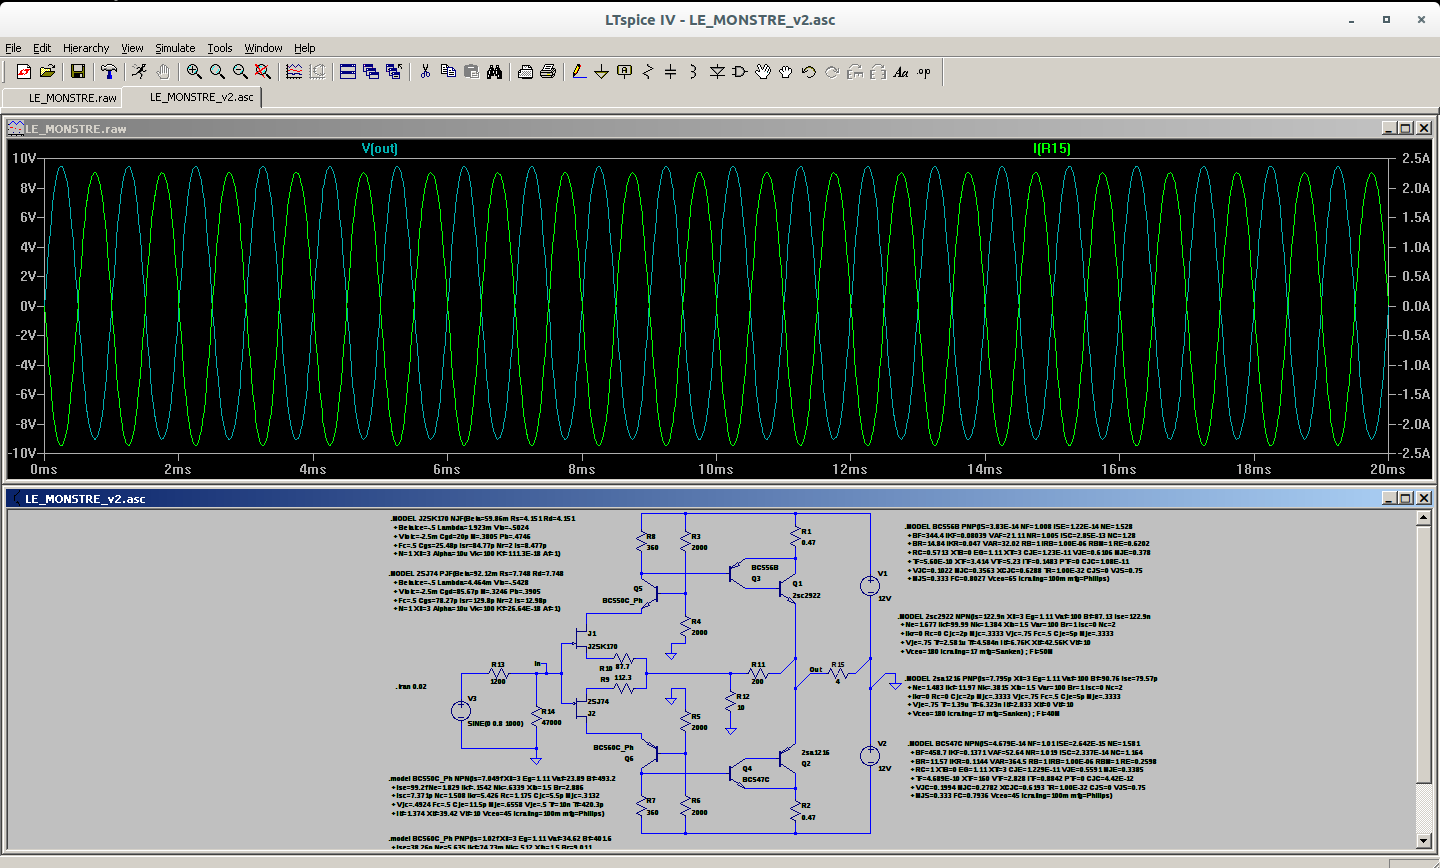
Task: Click the Copy toolbar icon
Action: pyautogui.click(x=448, y=71)
